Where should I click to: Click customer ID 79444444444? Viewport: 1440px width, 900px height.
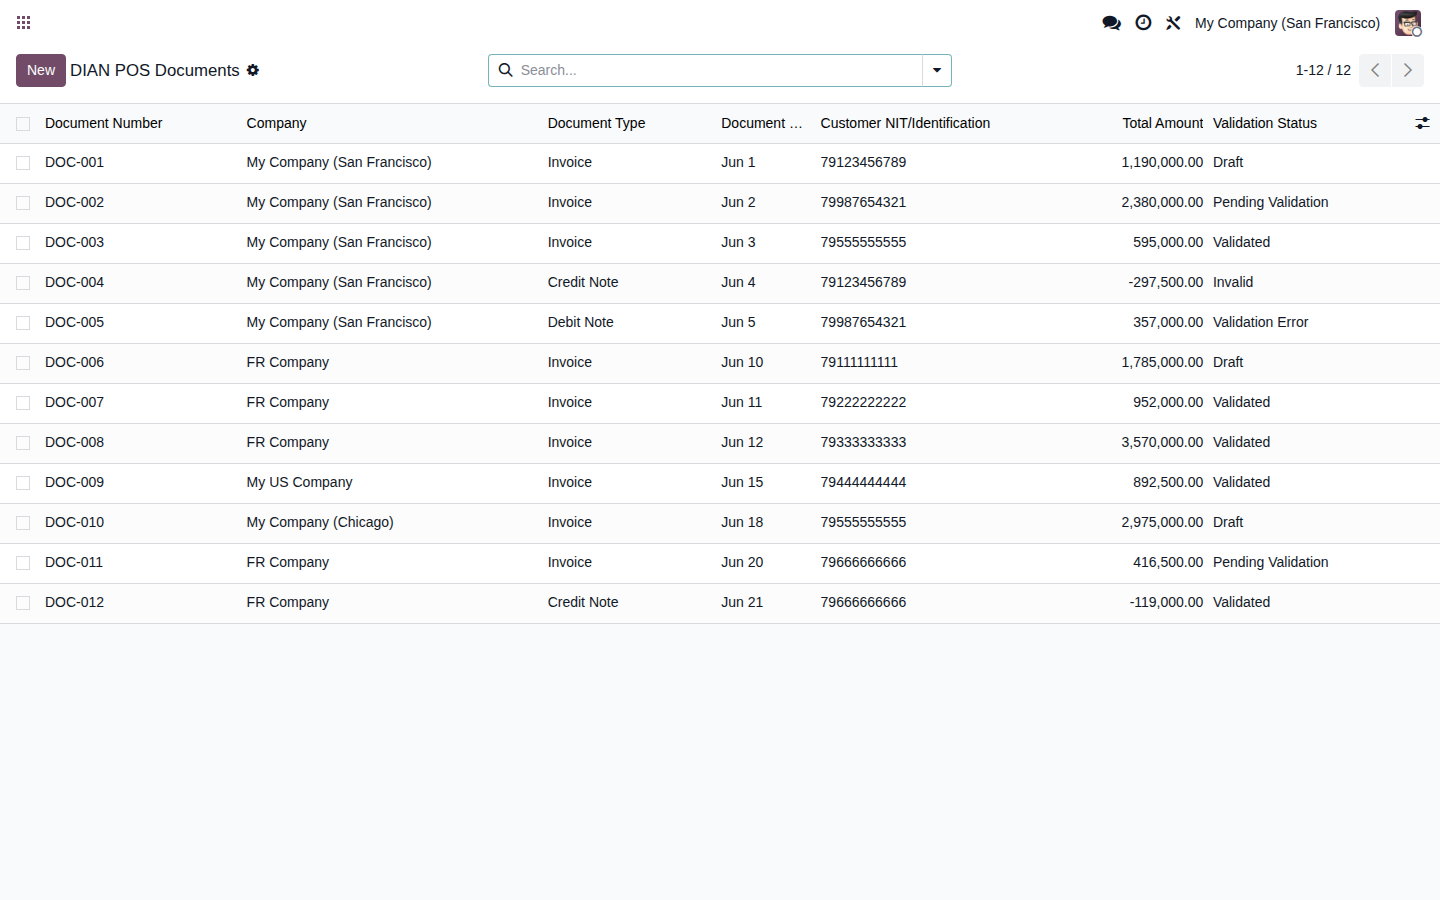[x=863, y=482]
